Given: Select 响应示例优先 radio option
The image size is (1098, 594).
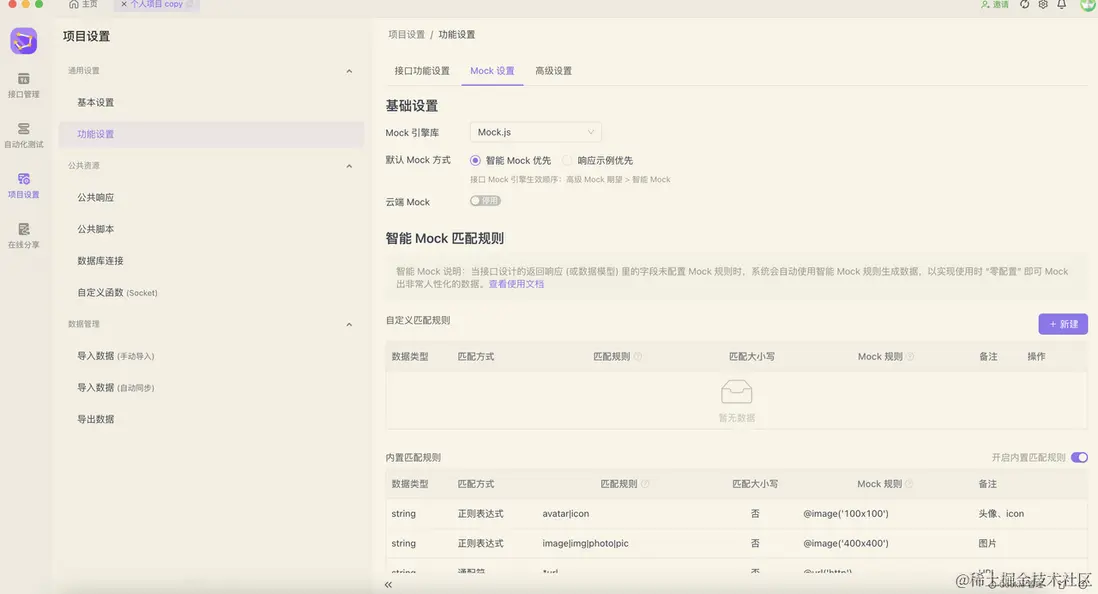Looking at the screenshot, I should 568,160.
